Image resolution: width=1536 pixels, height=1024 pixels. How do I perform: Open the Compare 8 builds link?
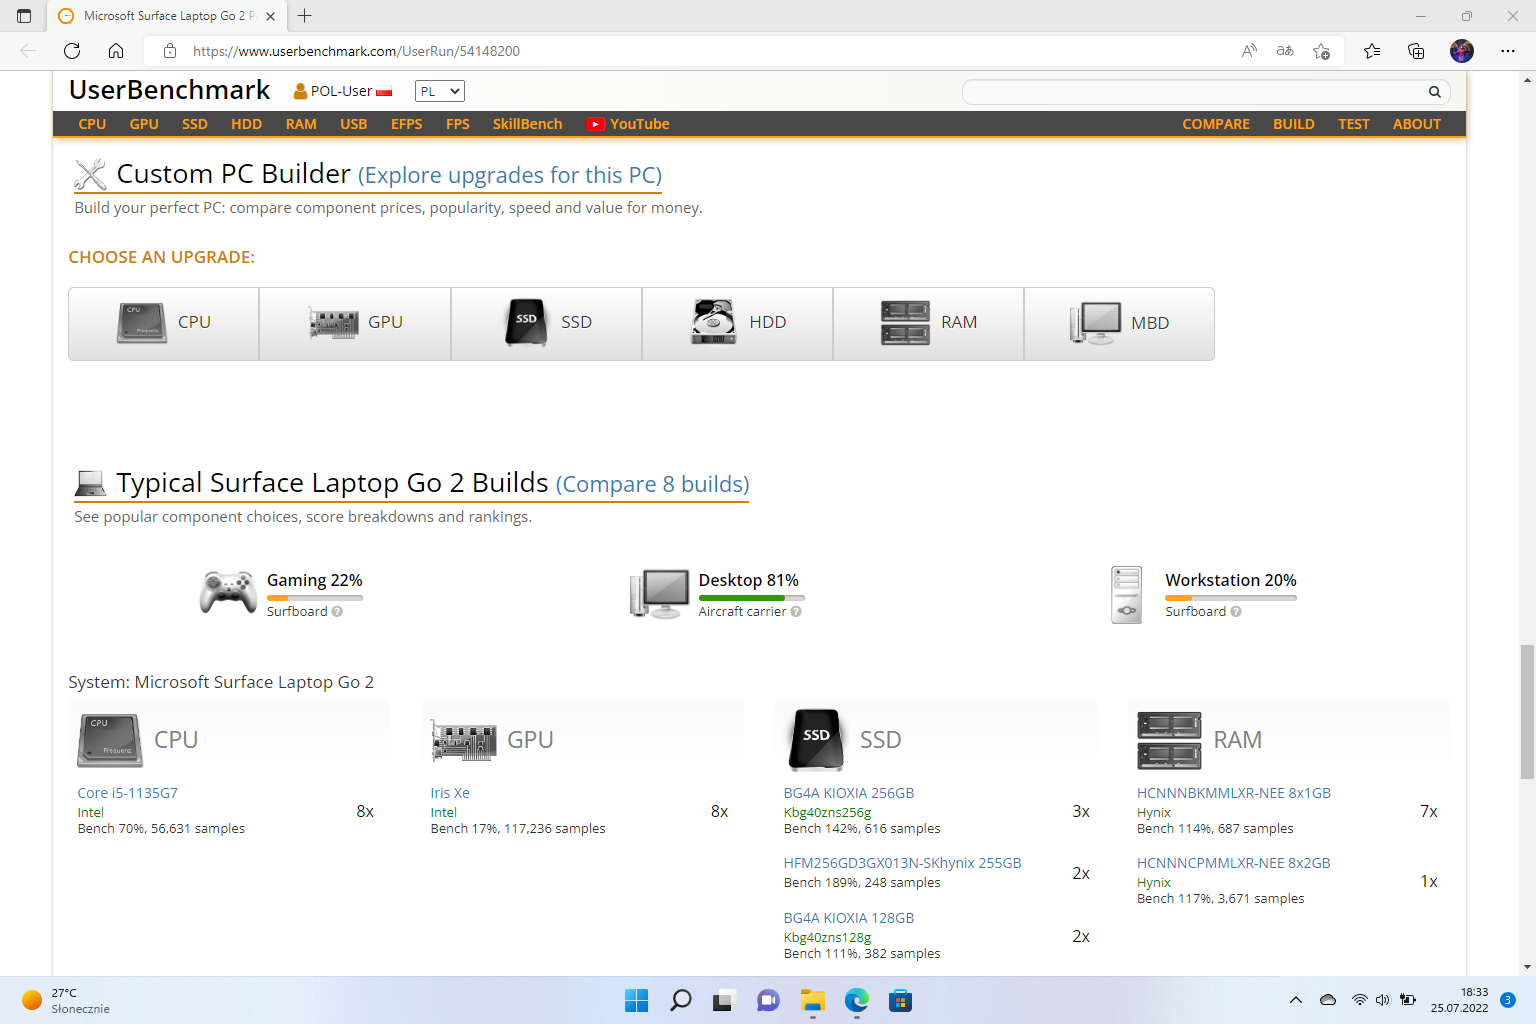[652, 485]
